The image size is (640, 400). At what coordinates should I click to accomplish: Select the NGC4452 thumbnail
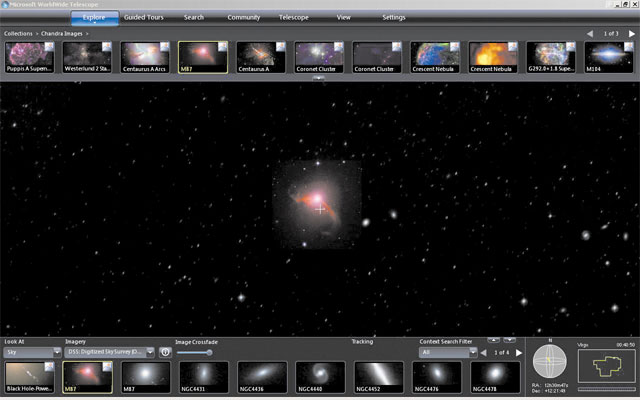coord(379,378)
